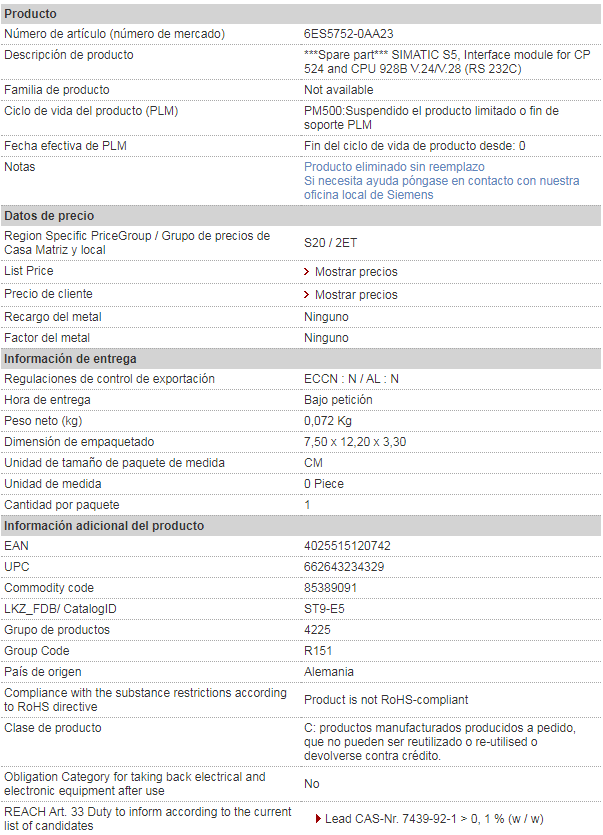Click the EAN value 4025515120742

(x=347, y=546)
